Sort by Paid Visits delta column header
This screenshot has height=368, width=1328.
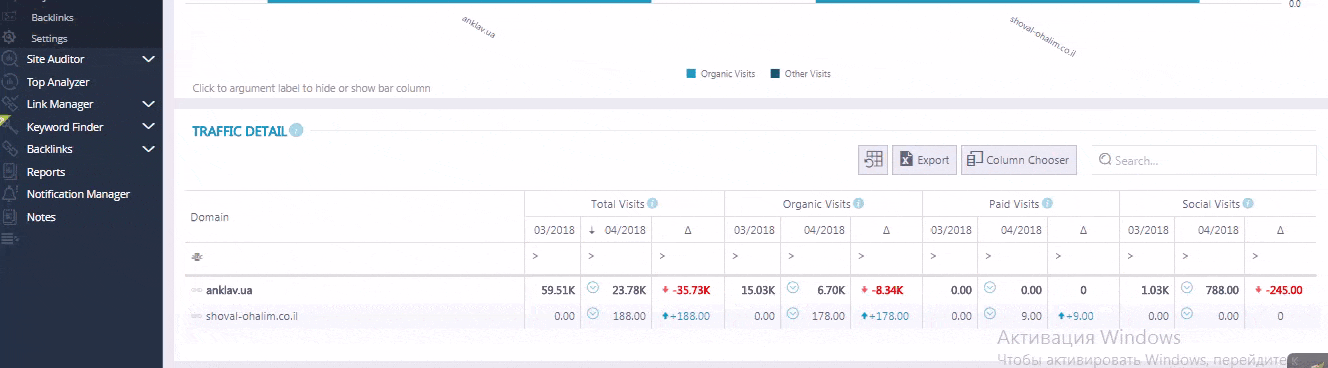[x=1083, y=230]
